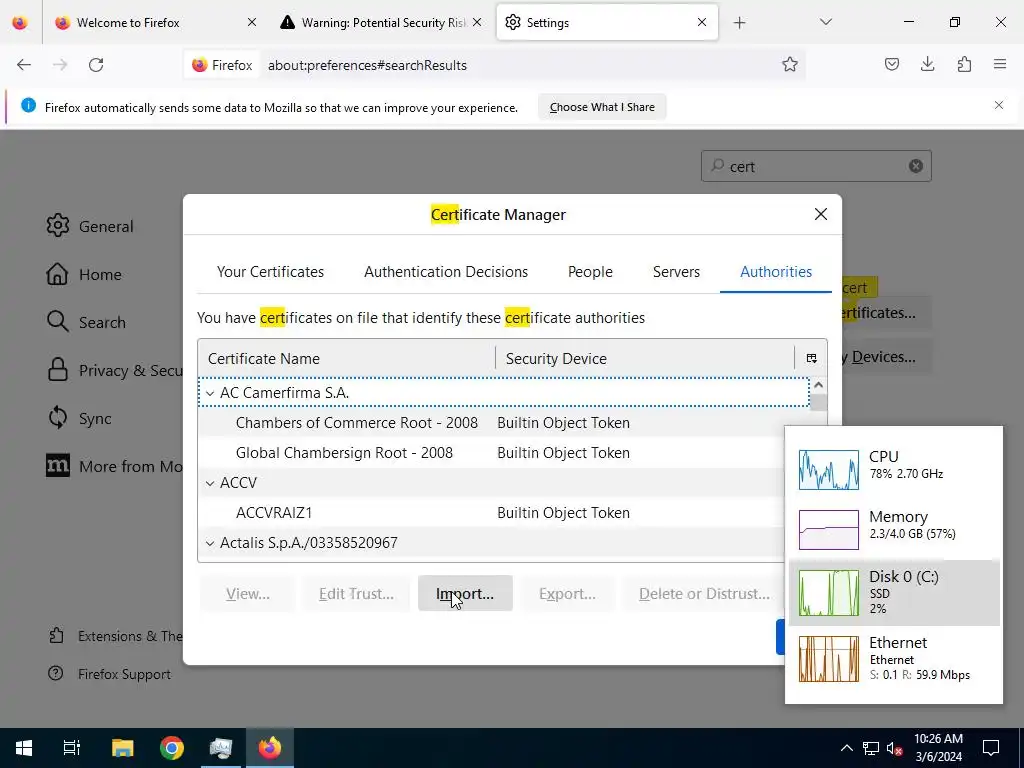Select Chambers of Commerce Root - 2008
Viewport: 1024px width, 768px height.
click(x=504, y=423)
